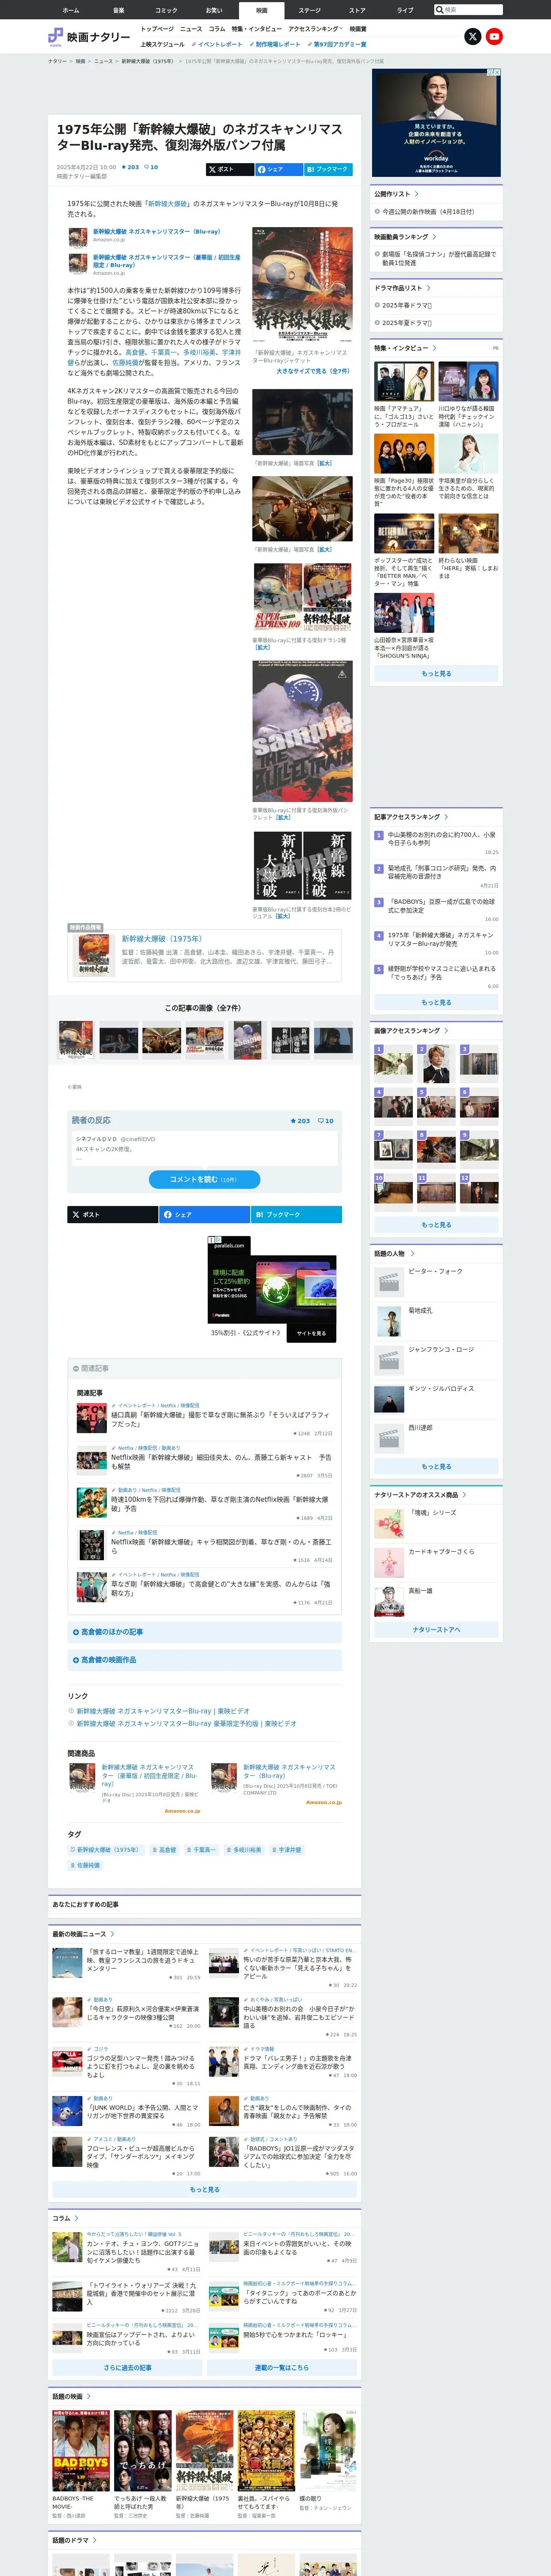Switch to the 音楽 top tab

coord(119,10)
